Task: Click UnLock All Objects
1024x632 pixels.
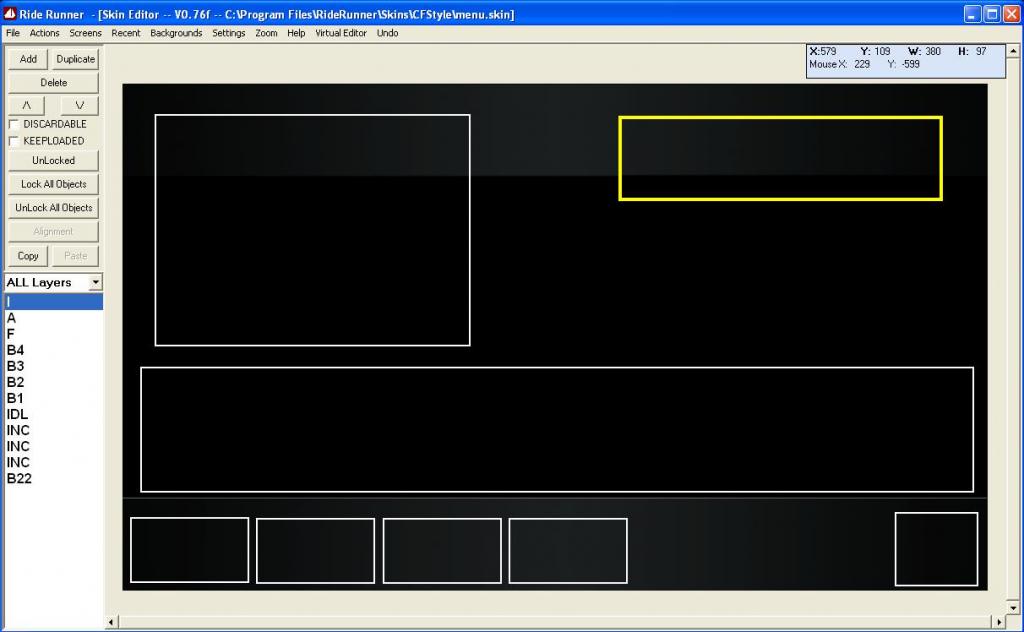Action: (x=54, y=208)
